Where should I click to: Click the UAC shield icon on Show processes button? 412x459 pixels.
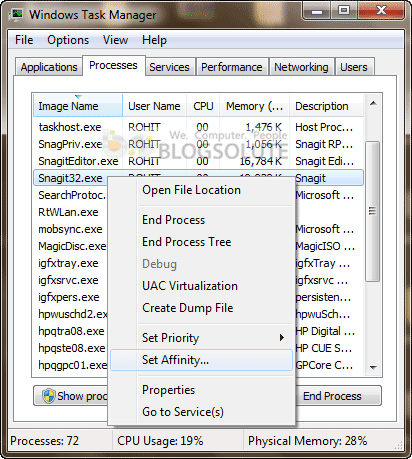(x=49, y=396)
